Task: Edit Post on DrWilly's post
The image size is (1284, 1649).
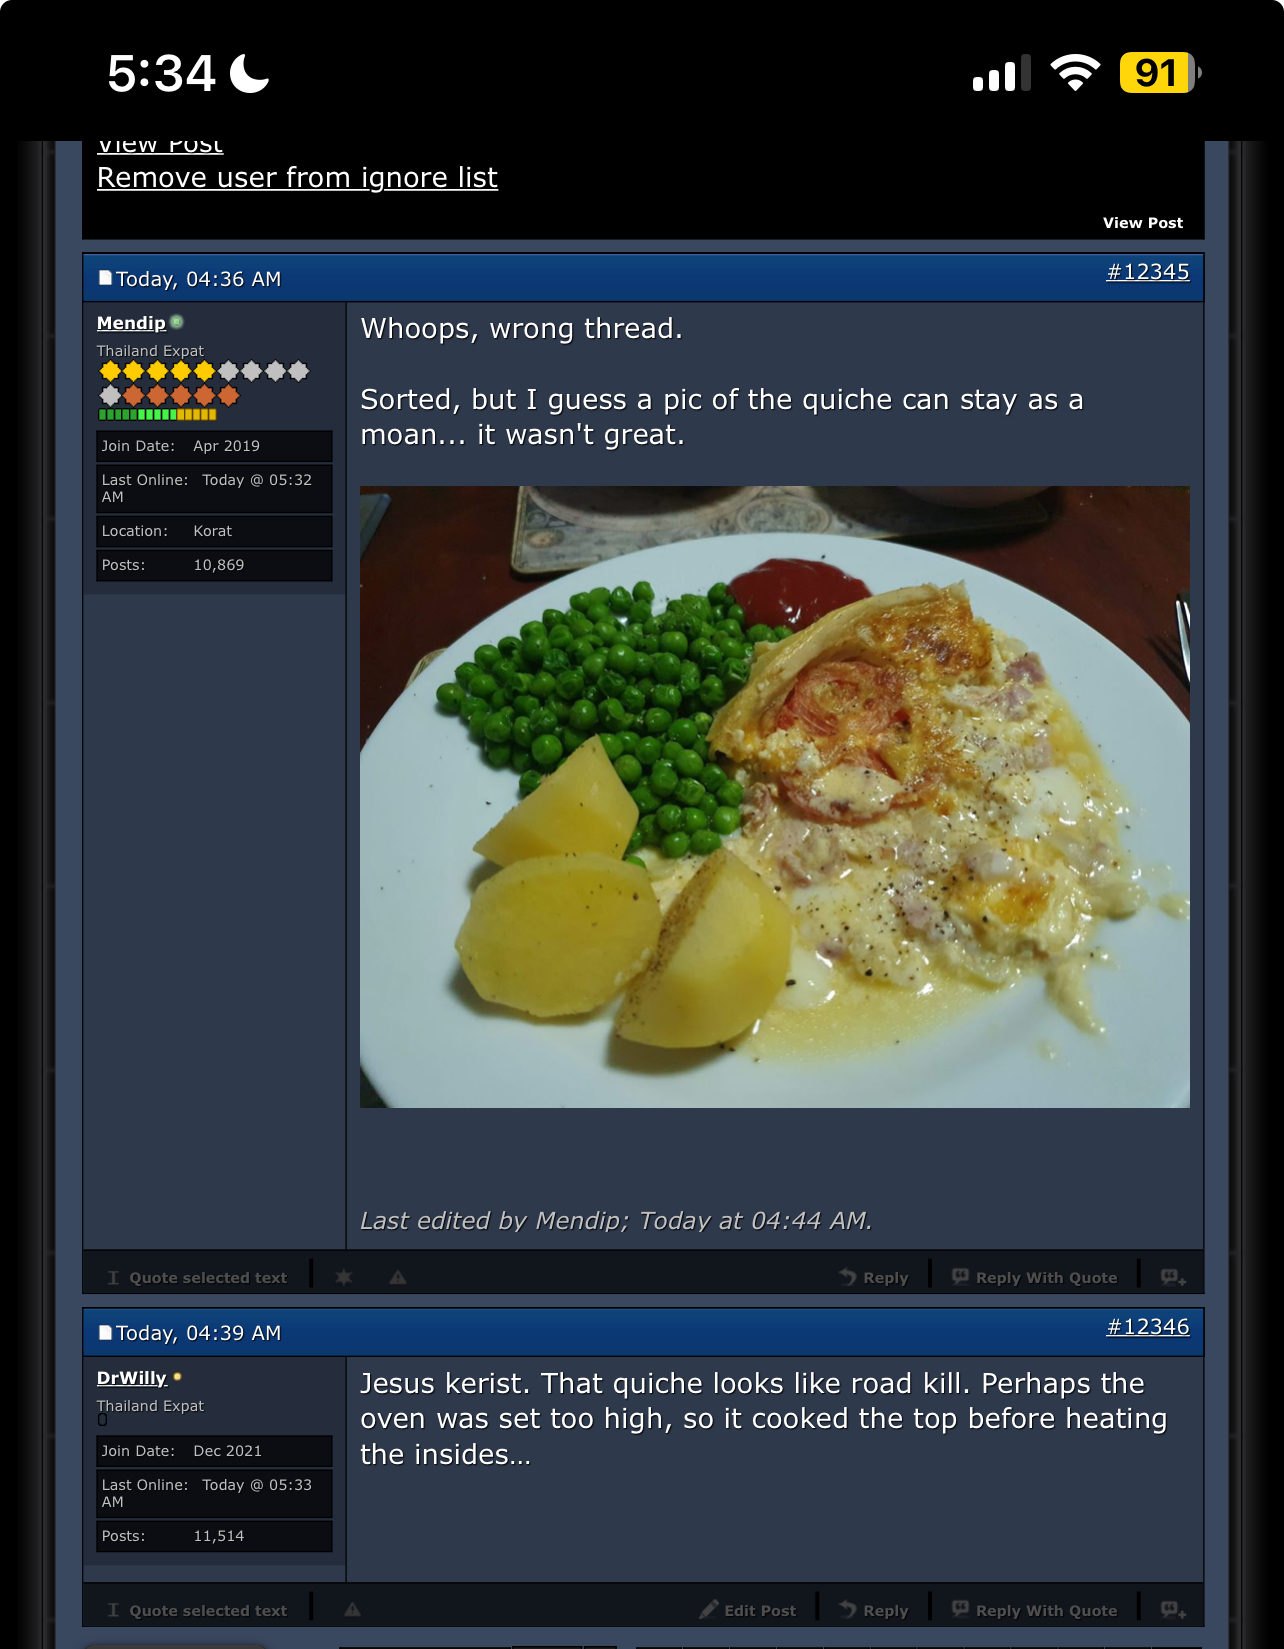Action: [x=748, y=1610]
